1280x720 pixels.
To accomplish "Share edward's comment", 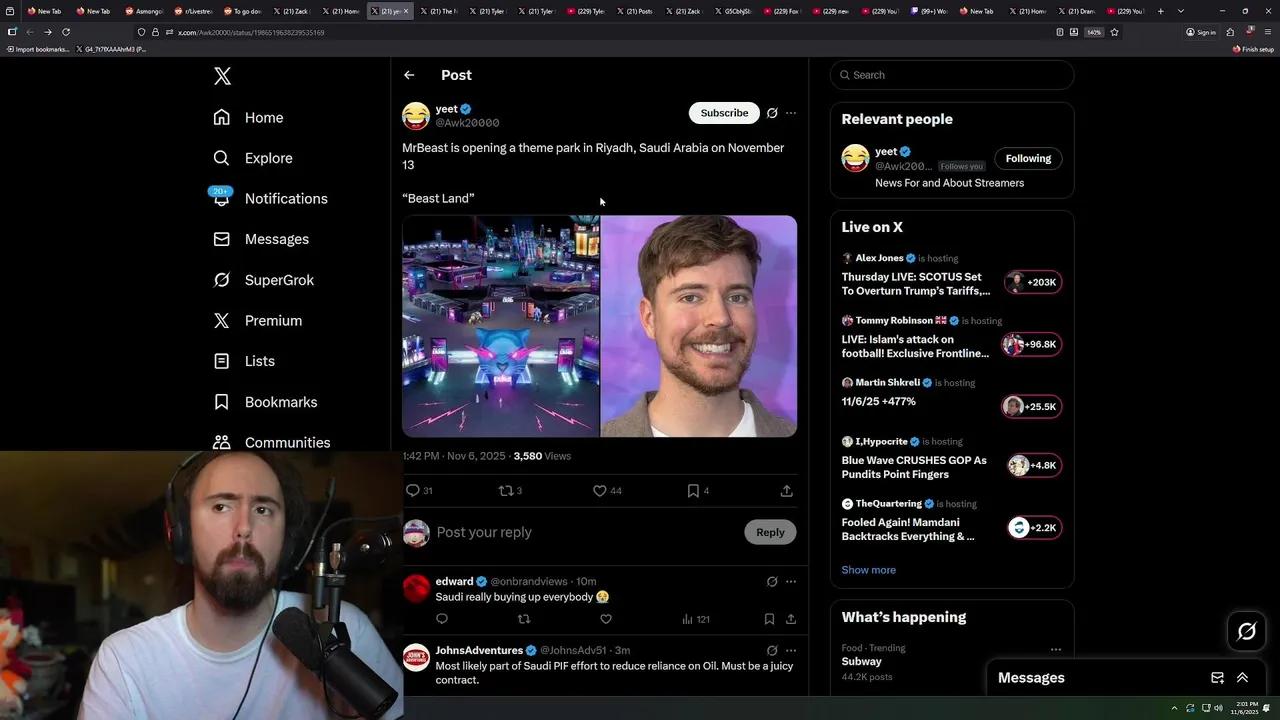I will [791, 619].
